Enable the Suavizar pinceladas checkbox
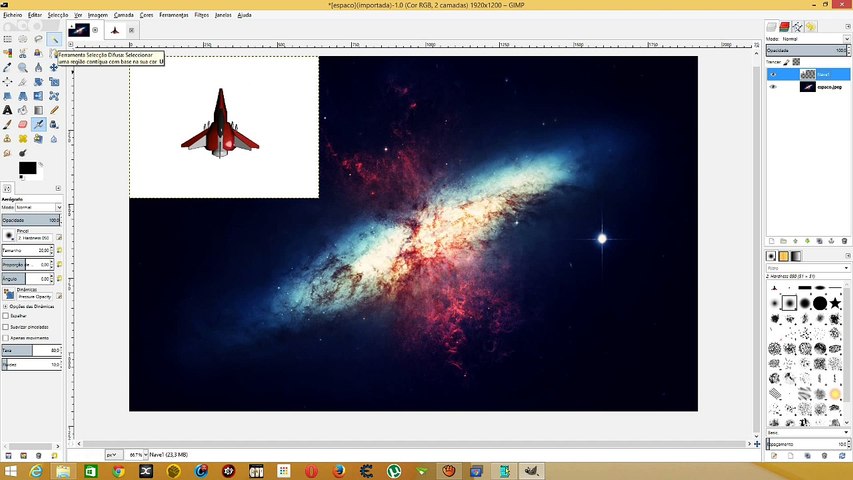Image resolution: width=853 pixels, height=480 pixels. point(5,327)
